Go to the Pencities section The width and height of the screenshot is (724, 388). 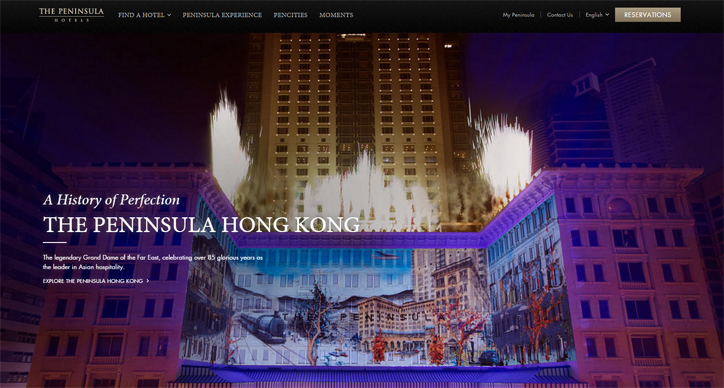290,15
